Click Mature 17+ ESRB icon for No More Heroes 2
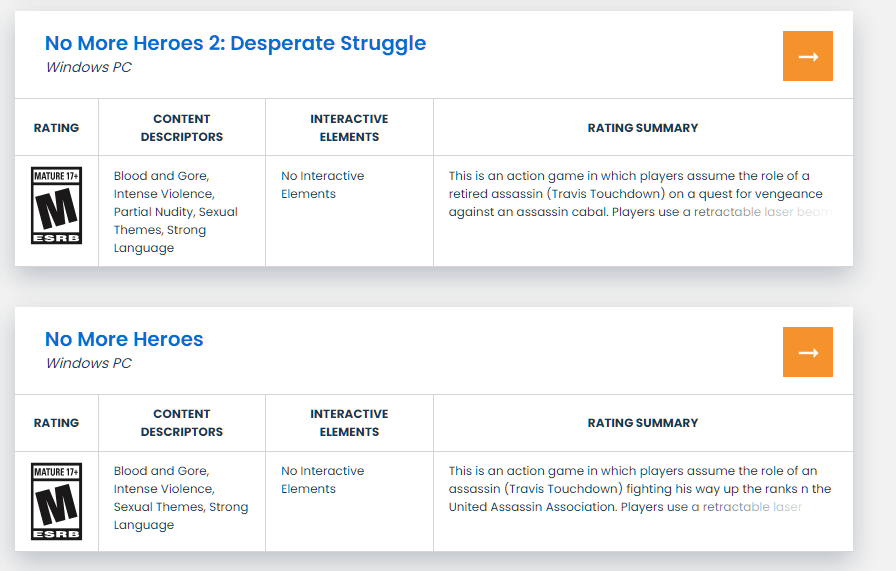 [56, 206]
